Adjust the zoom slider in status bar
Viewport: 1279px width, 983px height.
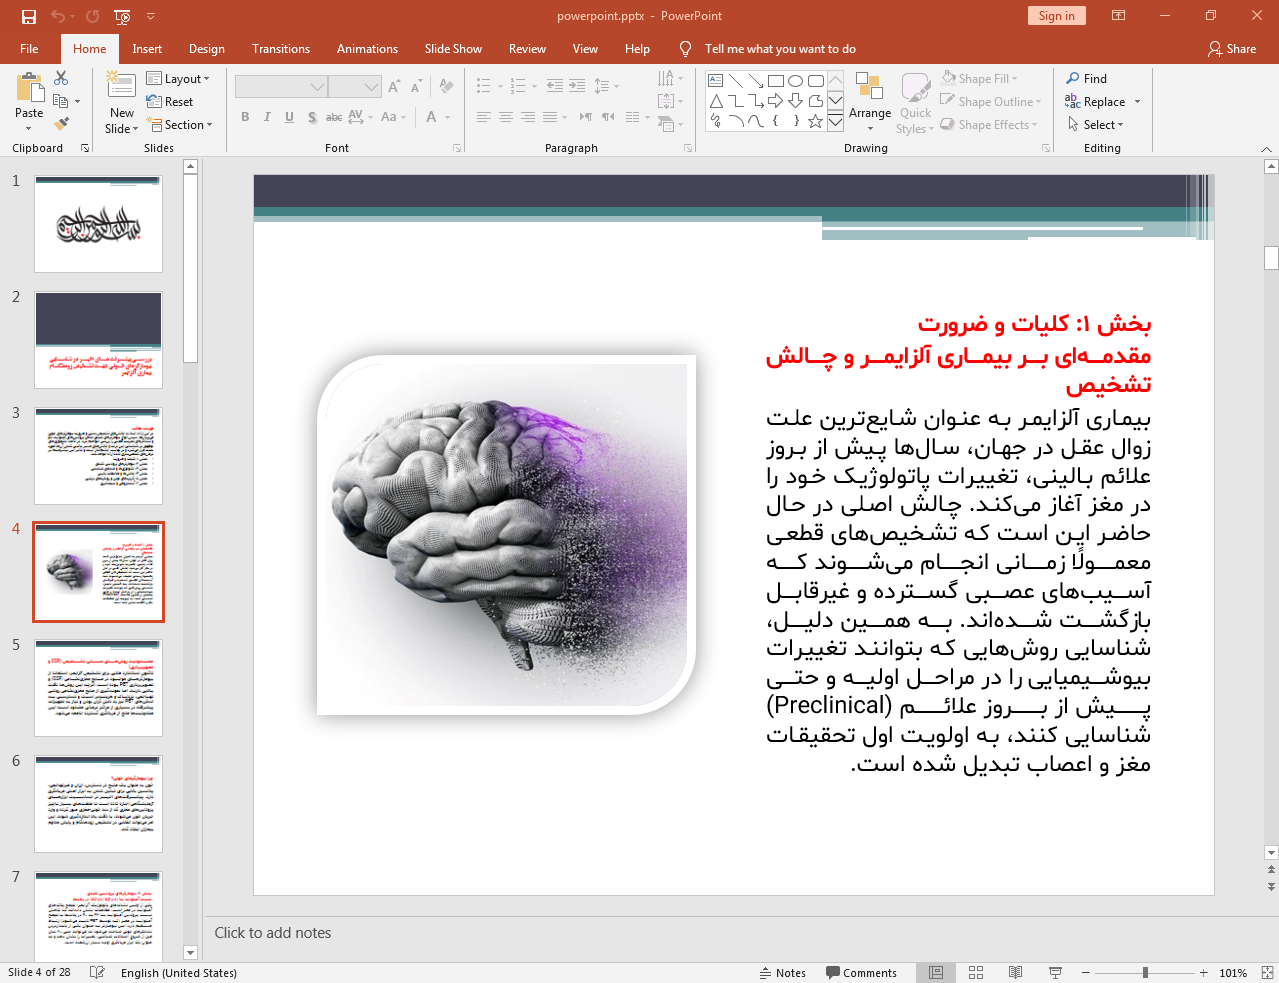click(1145, 973)
